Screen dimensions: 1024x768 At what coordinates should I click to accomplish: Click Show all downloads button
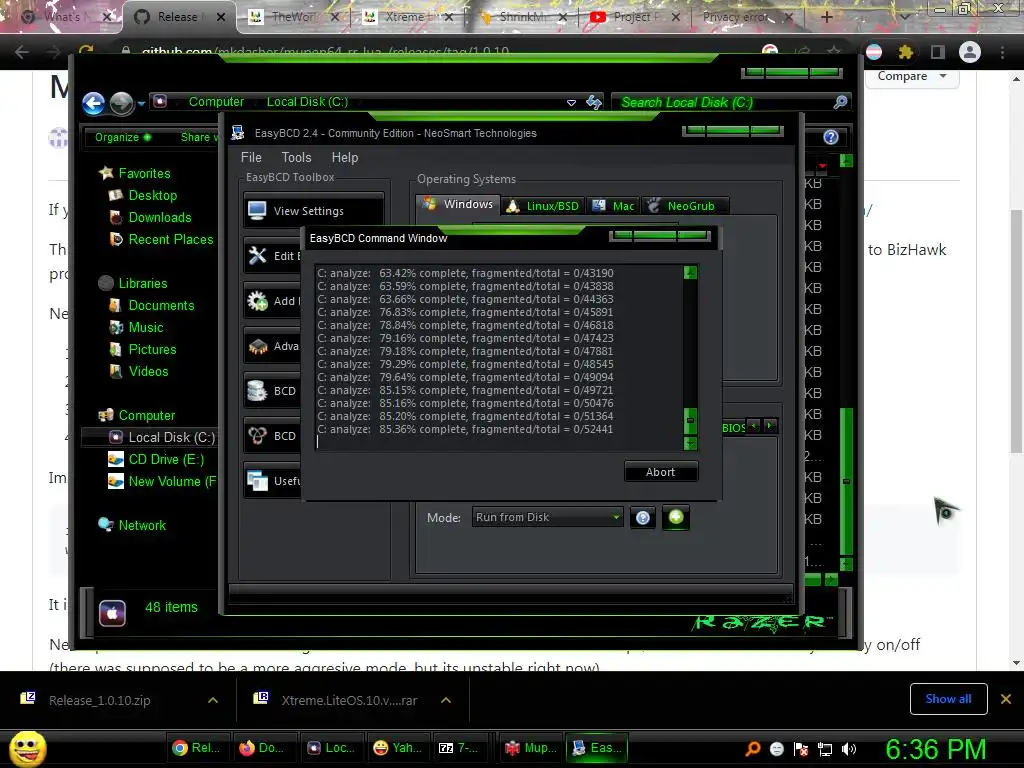pos(948,699)
